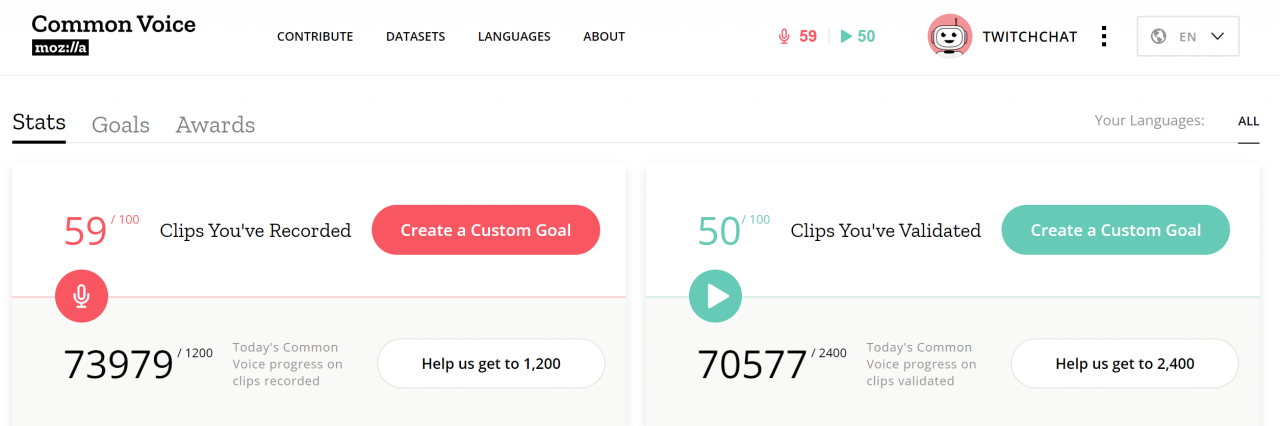Click Help us get to 1,200
Image resolution: width=1280 pixels, height=426 pixels.
tap(491, 364)
